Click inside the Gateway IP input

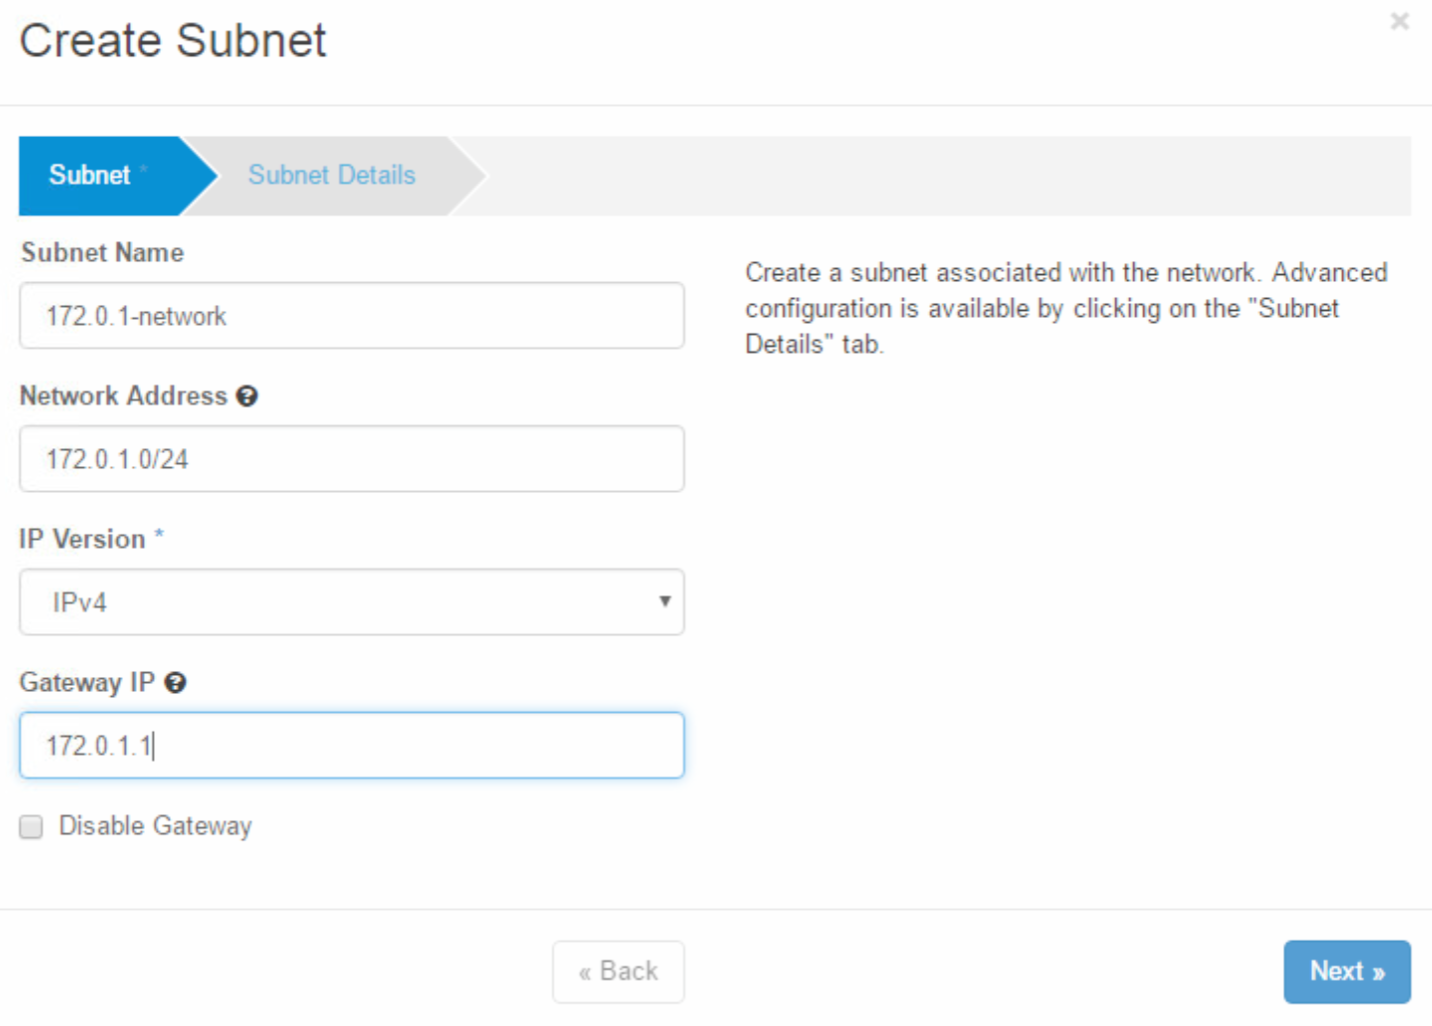351,745
